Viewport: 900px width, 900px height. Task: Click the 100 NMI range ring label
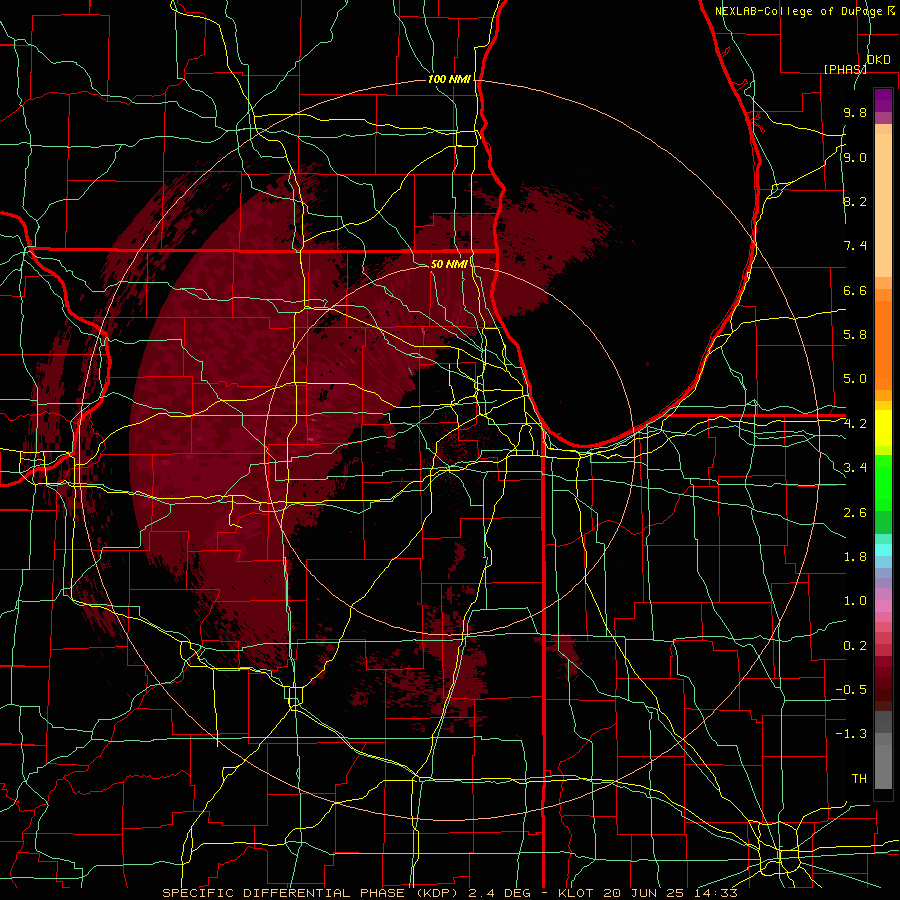click(x=449, y=79)
